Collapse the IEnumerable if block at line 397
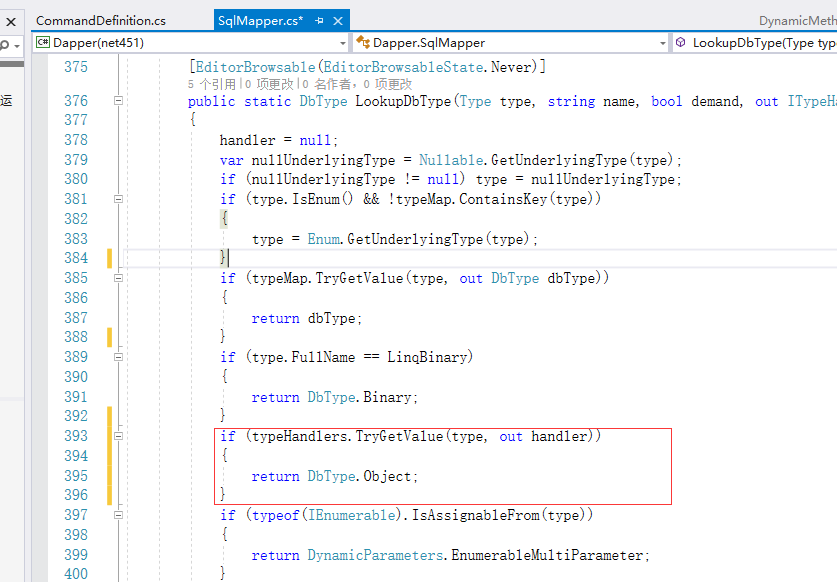Image resolution: width=837 pixels, height=582 pixels. click(119, 515)
